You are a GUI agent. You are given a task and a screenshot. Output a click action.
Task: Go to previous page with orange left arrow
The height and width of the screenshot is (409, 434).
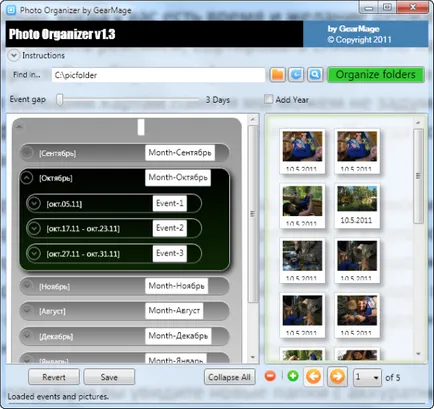coord(313,377)
